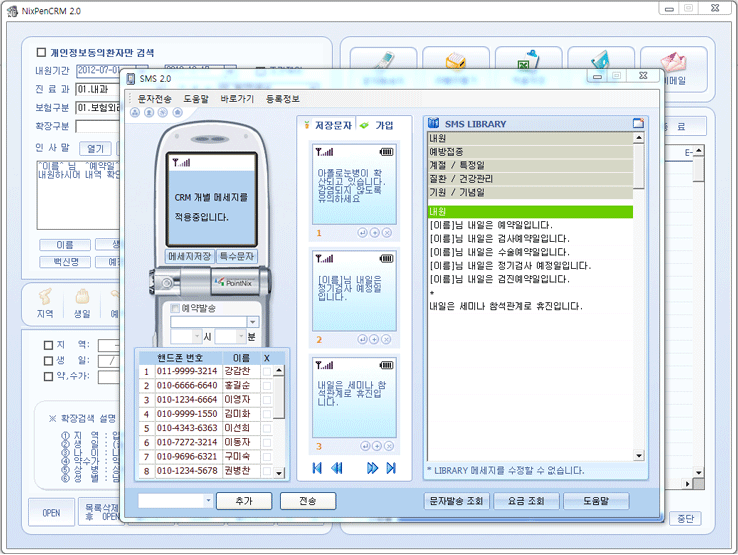Click SMS LIBRARY panel window icon
Screen dimensions: 738x555
pos(637,124)
